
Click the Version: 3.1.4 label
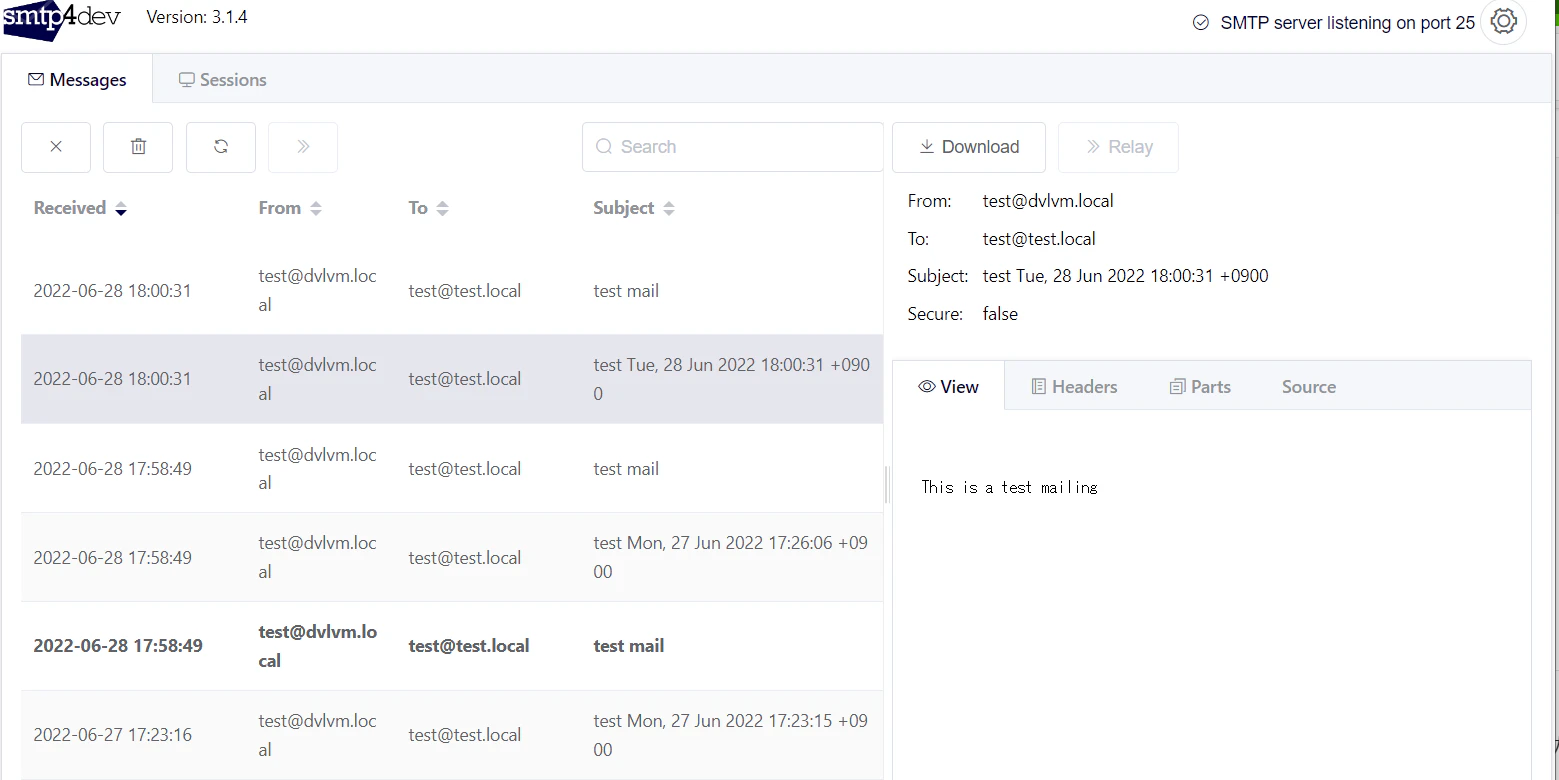(197, 17)
